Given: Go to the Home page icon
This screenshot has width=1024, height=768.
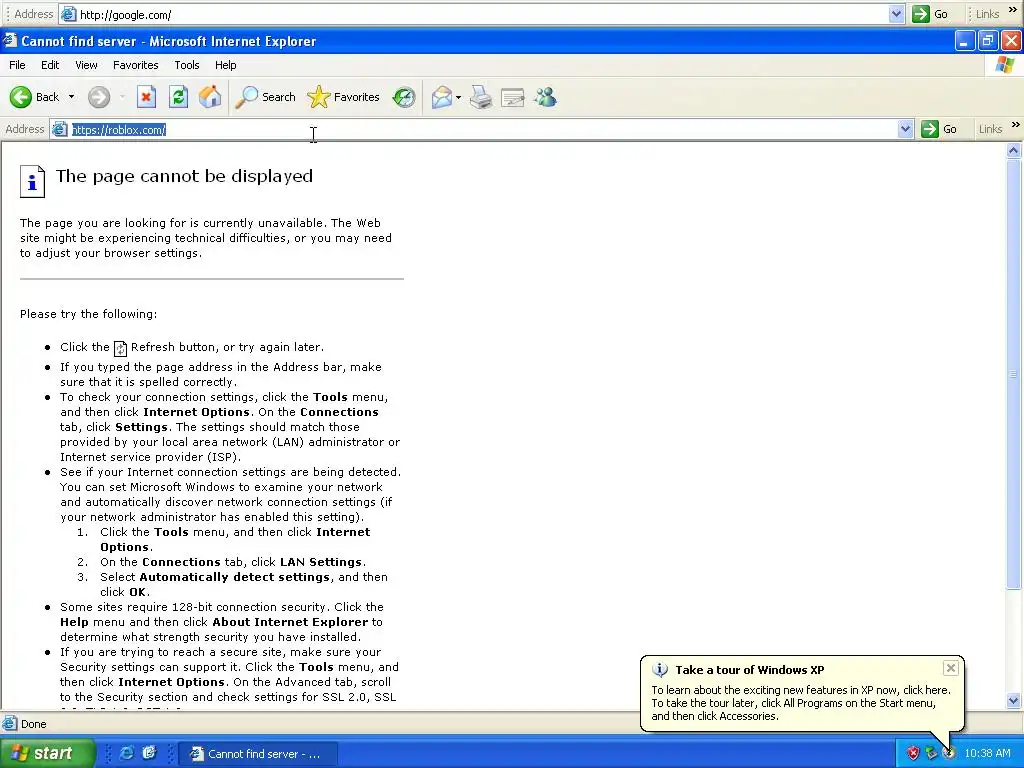Looking at the screenshot, I should click(x=210, y=97).
